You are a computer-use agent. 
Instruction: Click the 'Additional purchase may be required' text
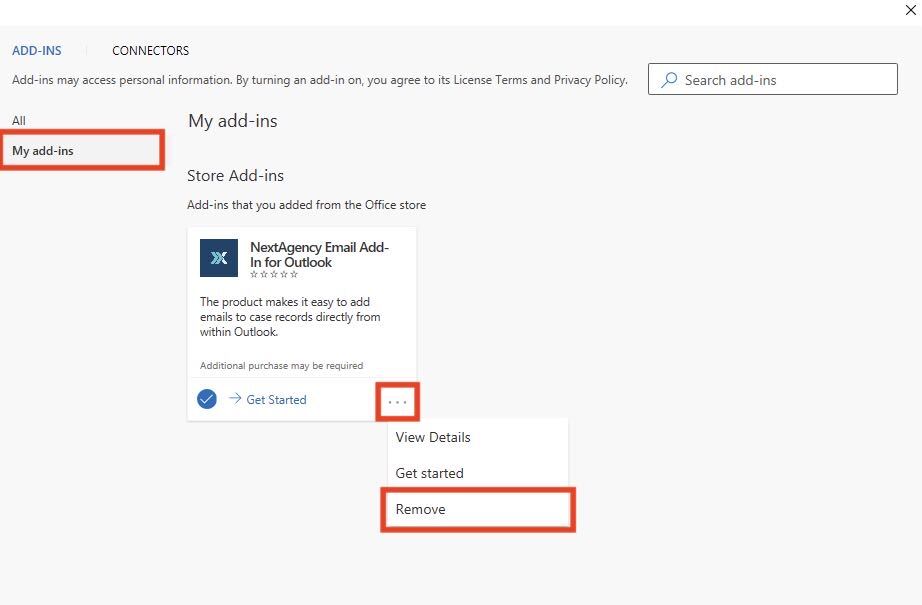282,366
